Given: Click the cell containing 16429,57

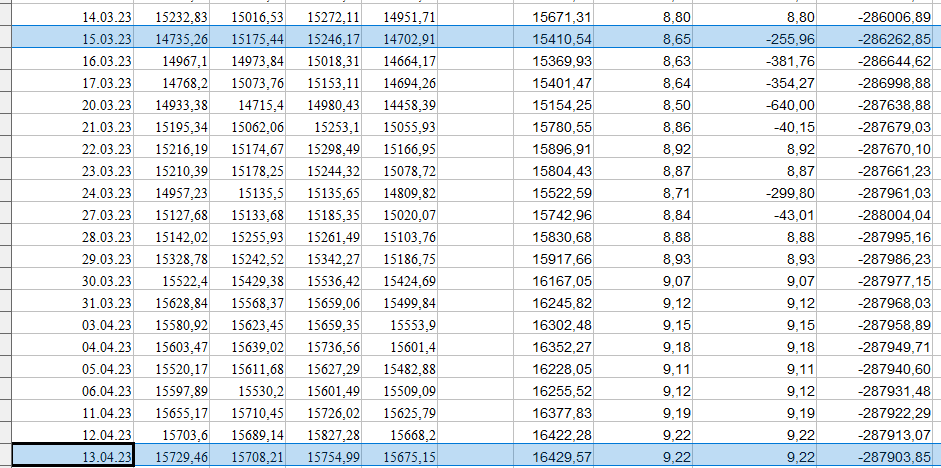Looking at the screenshot, I should pos(562,456).
